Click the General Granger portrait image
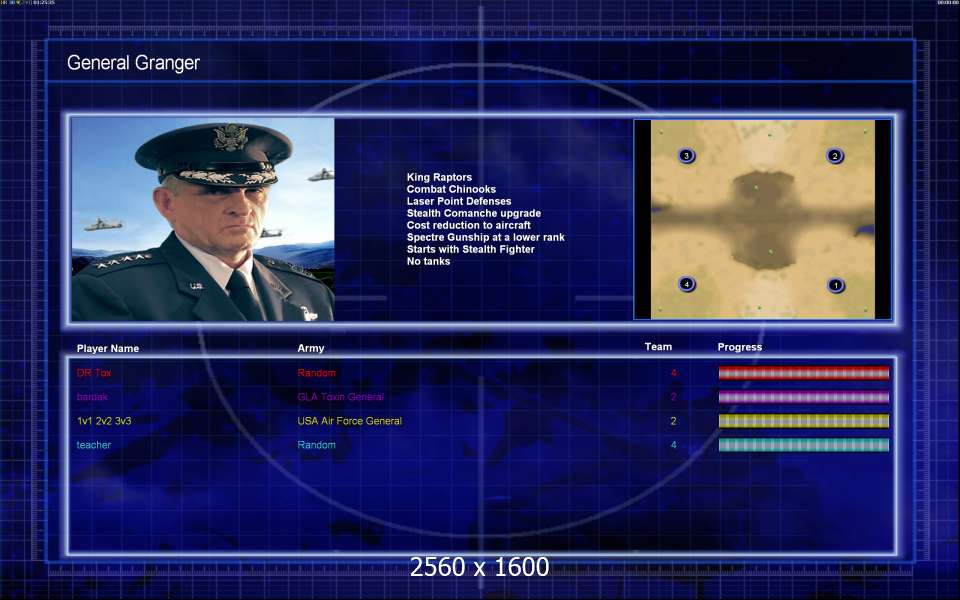The width and height of the screenshot is (960, 600). coord(203,219)
